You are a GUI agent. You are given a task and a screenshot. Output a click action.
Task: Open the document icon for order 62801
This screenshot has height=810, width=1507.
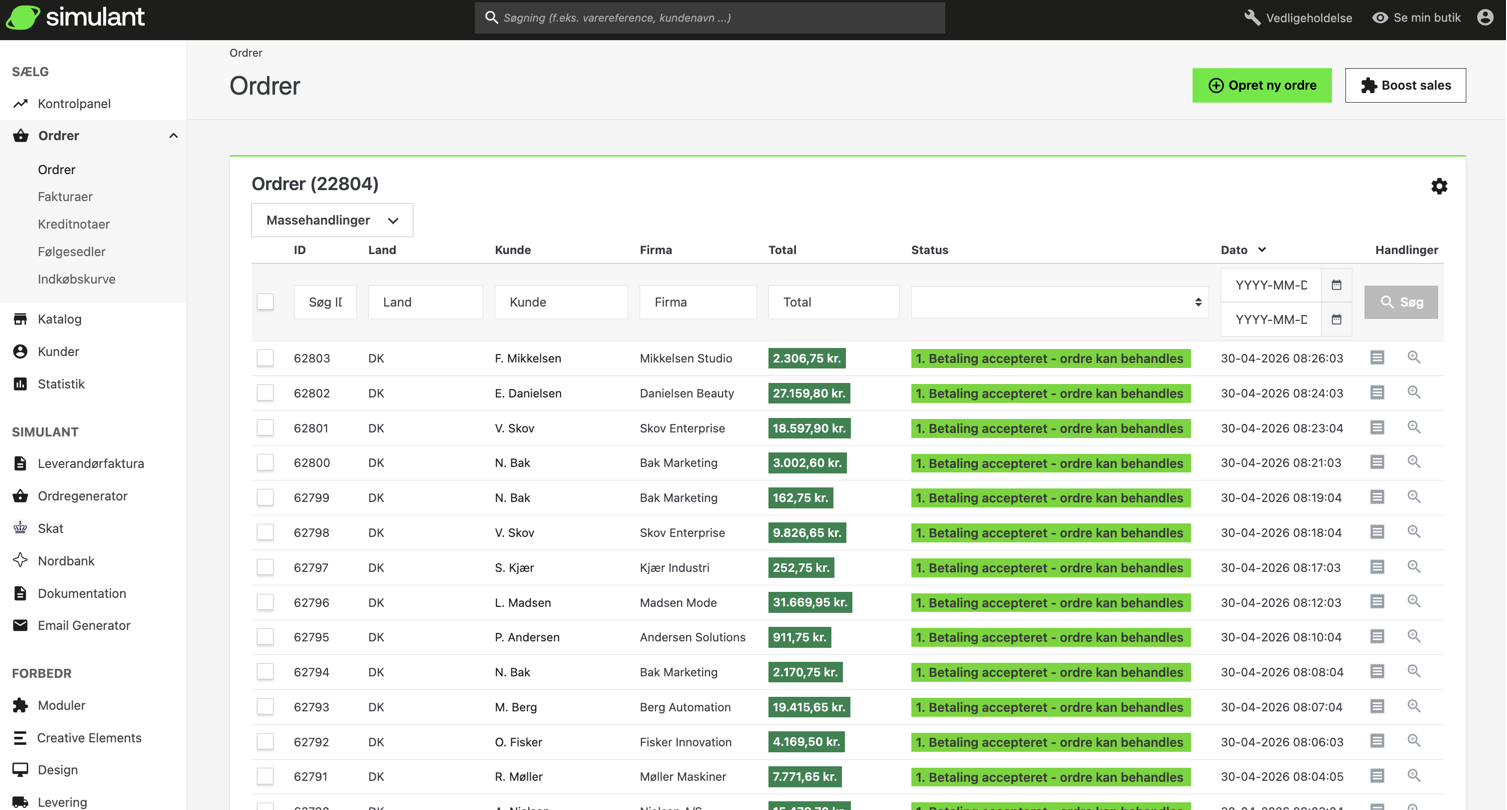(x=1377, y=427)
